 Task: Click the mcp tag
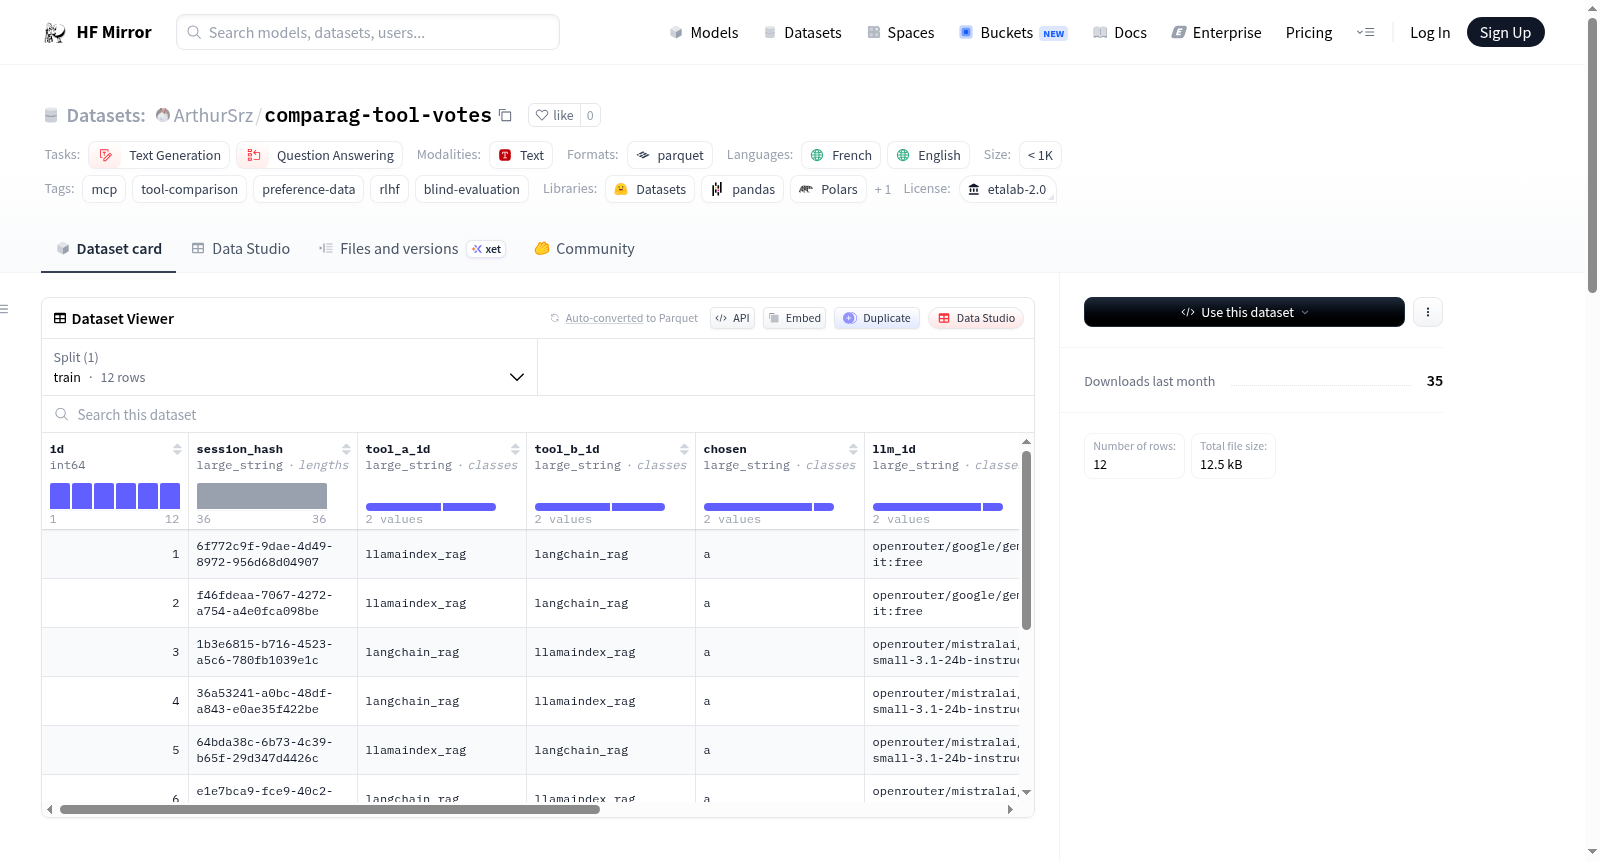click(x=104, y=189)
